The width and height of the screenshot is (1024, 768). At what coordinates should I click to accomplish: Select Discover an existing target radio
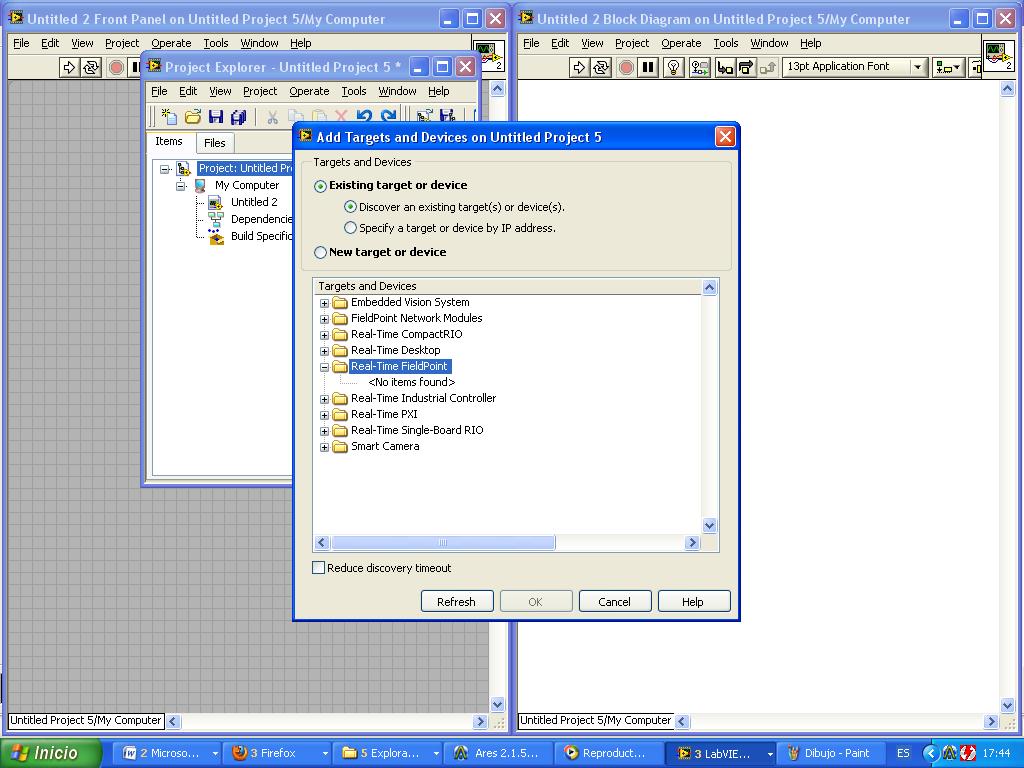[x=351, y=207]
